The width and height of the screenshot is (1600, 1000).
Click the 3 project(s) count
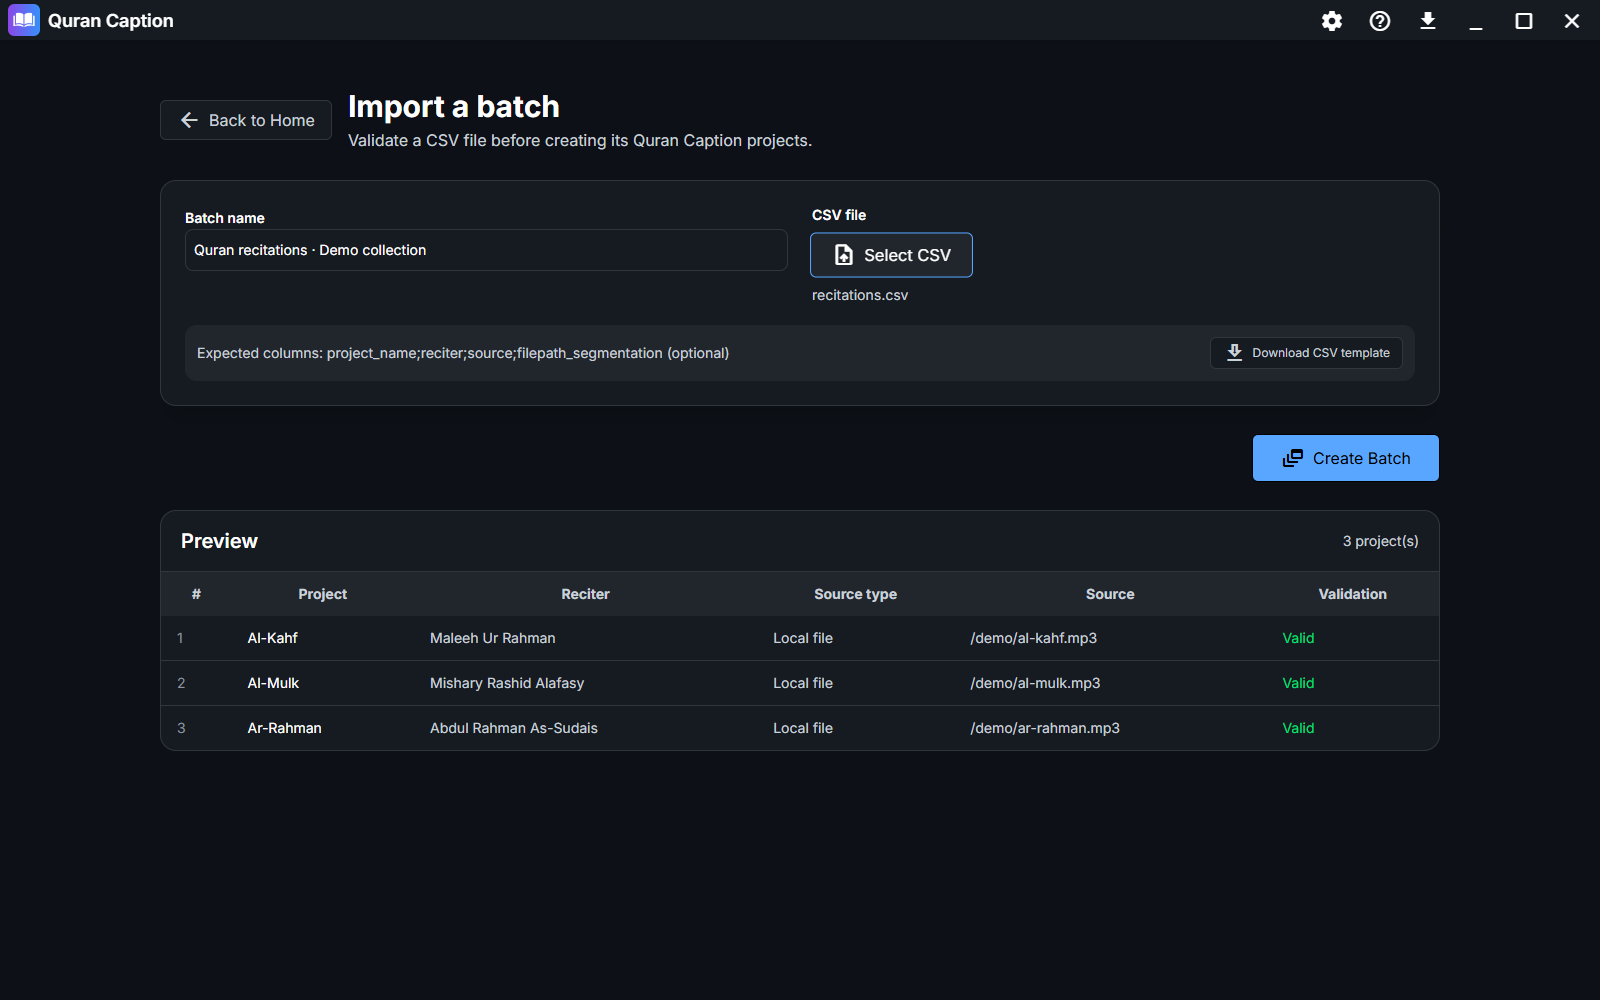coord(1380,541)
